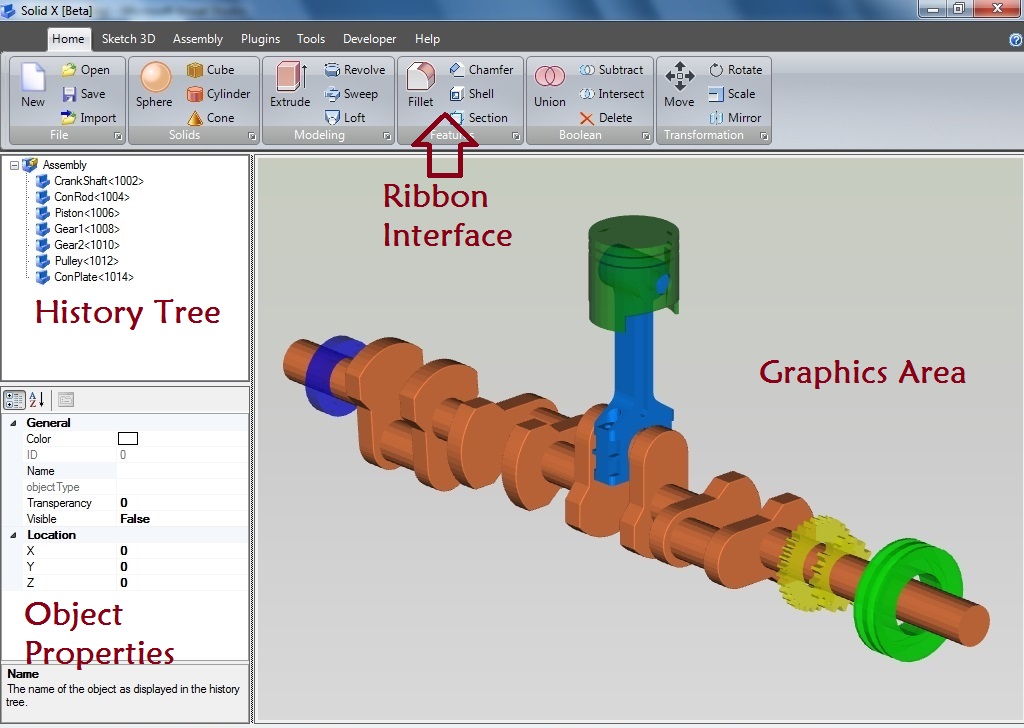Screen dimensions: 1024x728
Task: Open the Plugins tab
Action: [x=261, y=39]
